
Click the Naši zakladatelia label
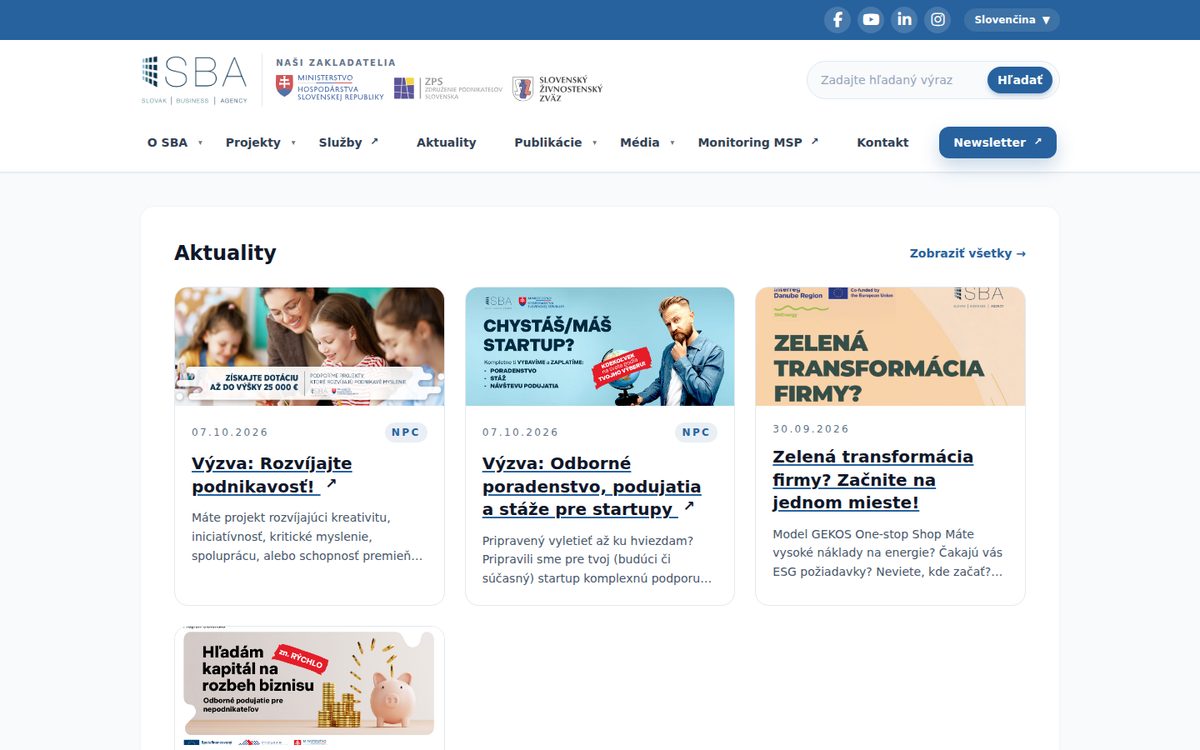click(x=336, y=62)
